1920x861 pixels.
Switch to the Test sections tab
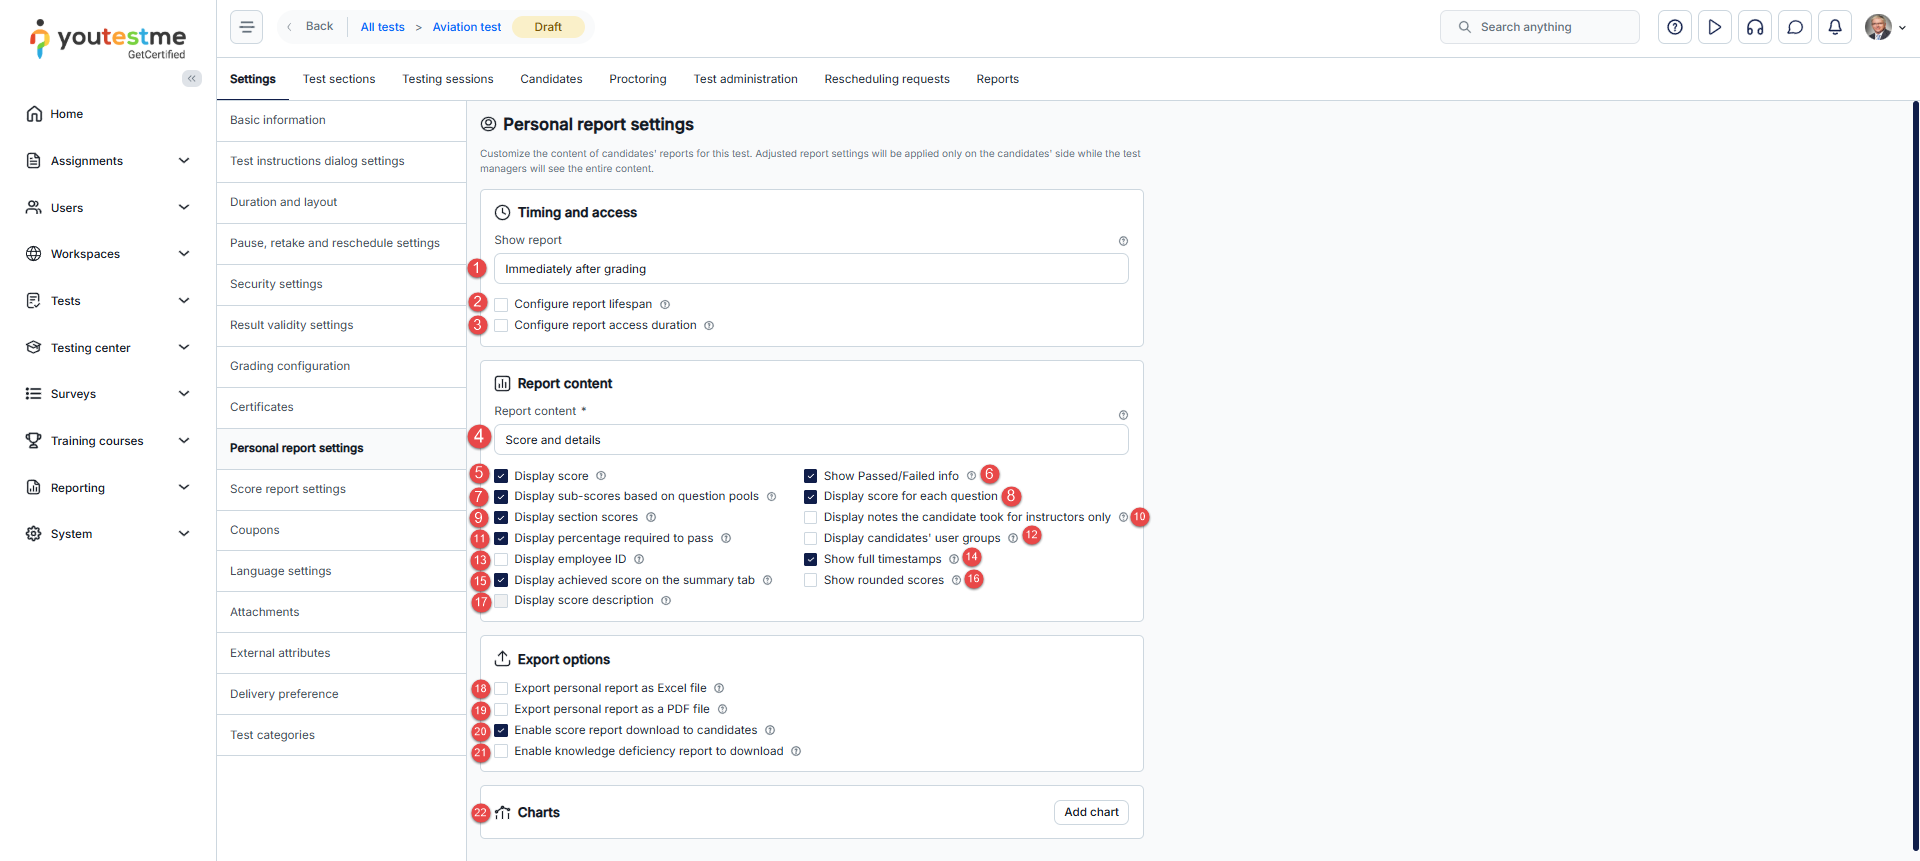[339, 79]
